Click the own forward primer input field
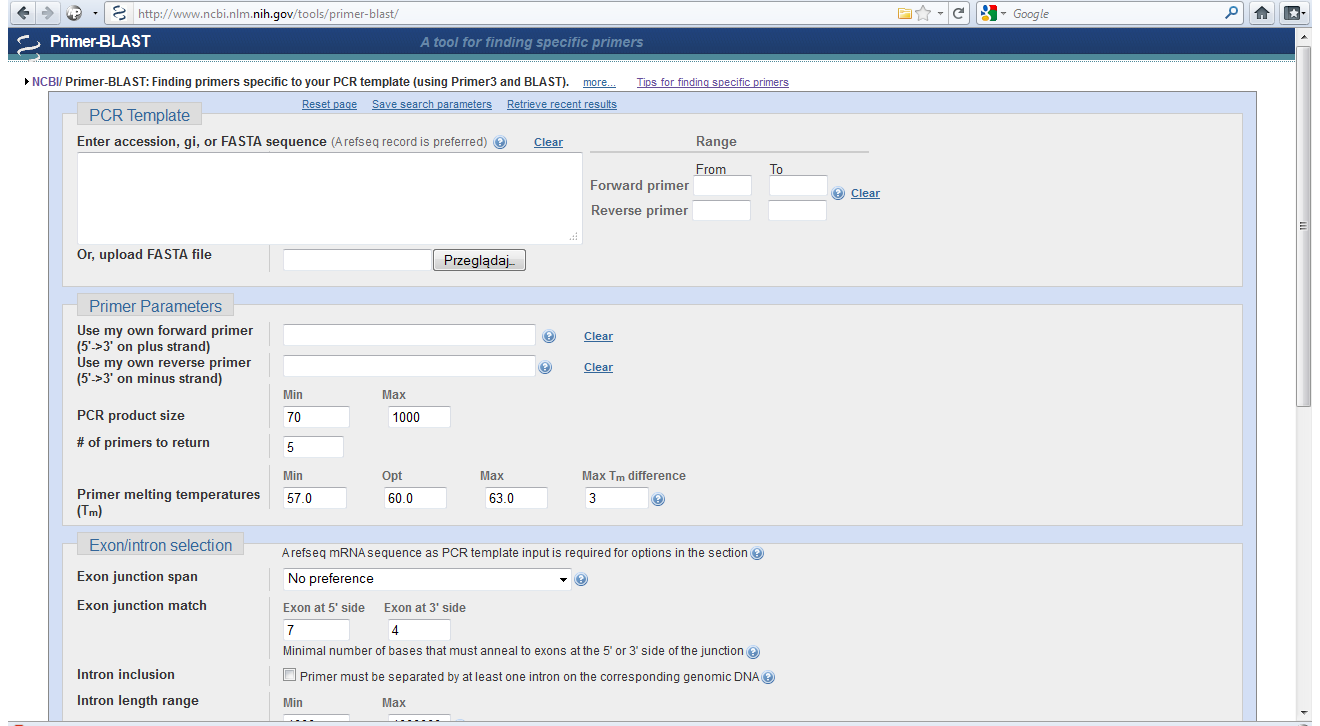This screenshot has height=726, width=1320. point(410,335)
